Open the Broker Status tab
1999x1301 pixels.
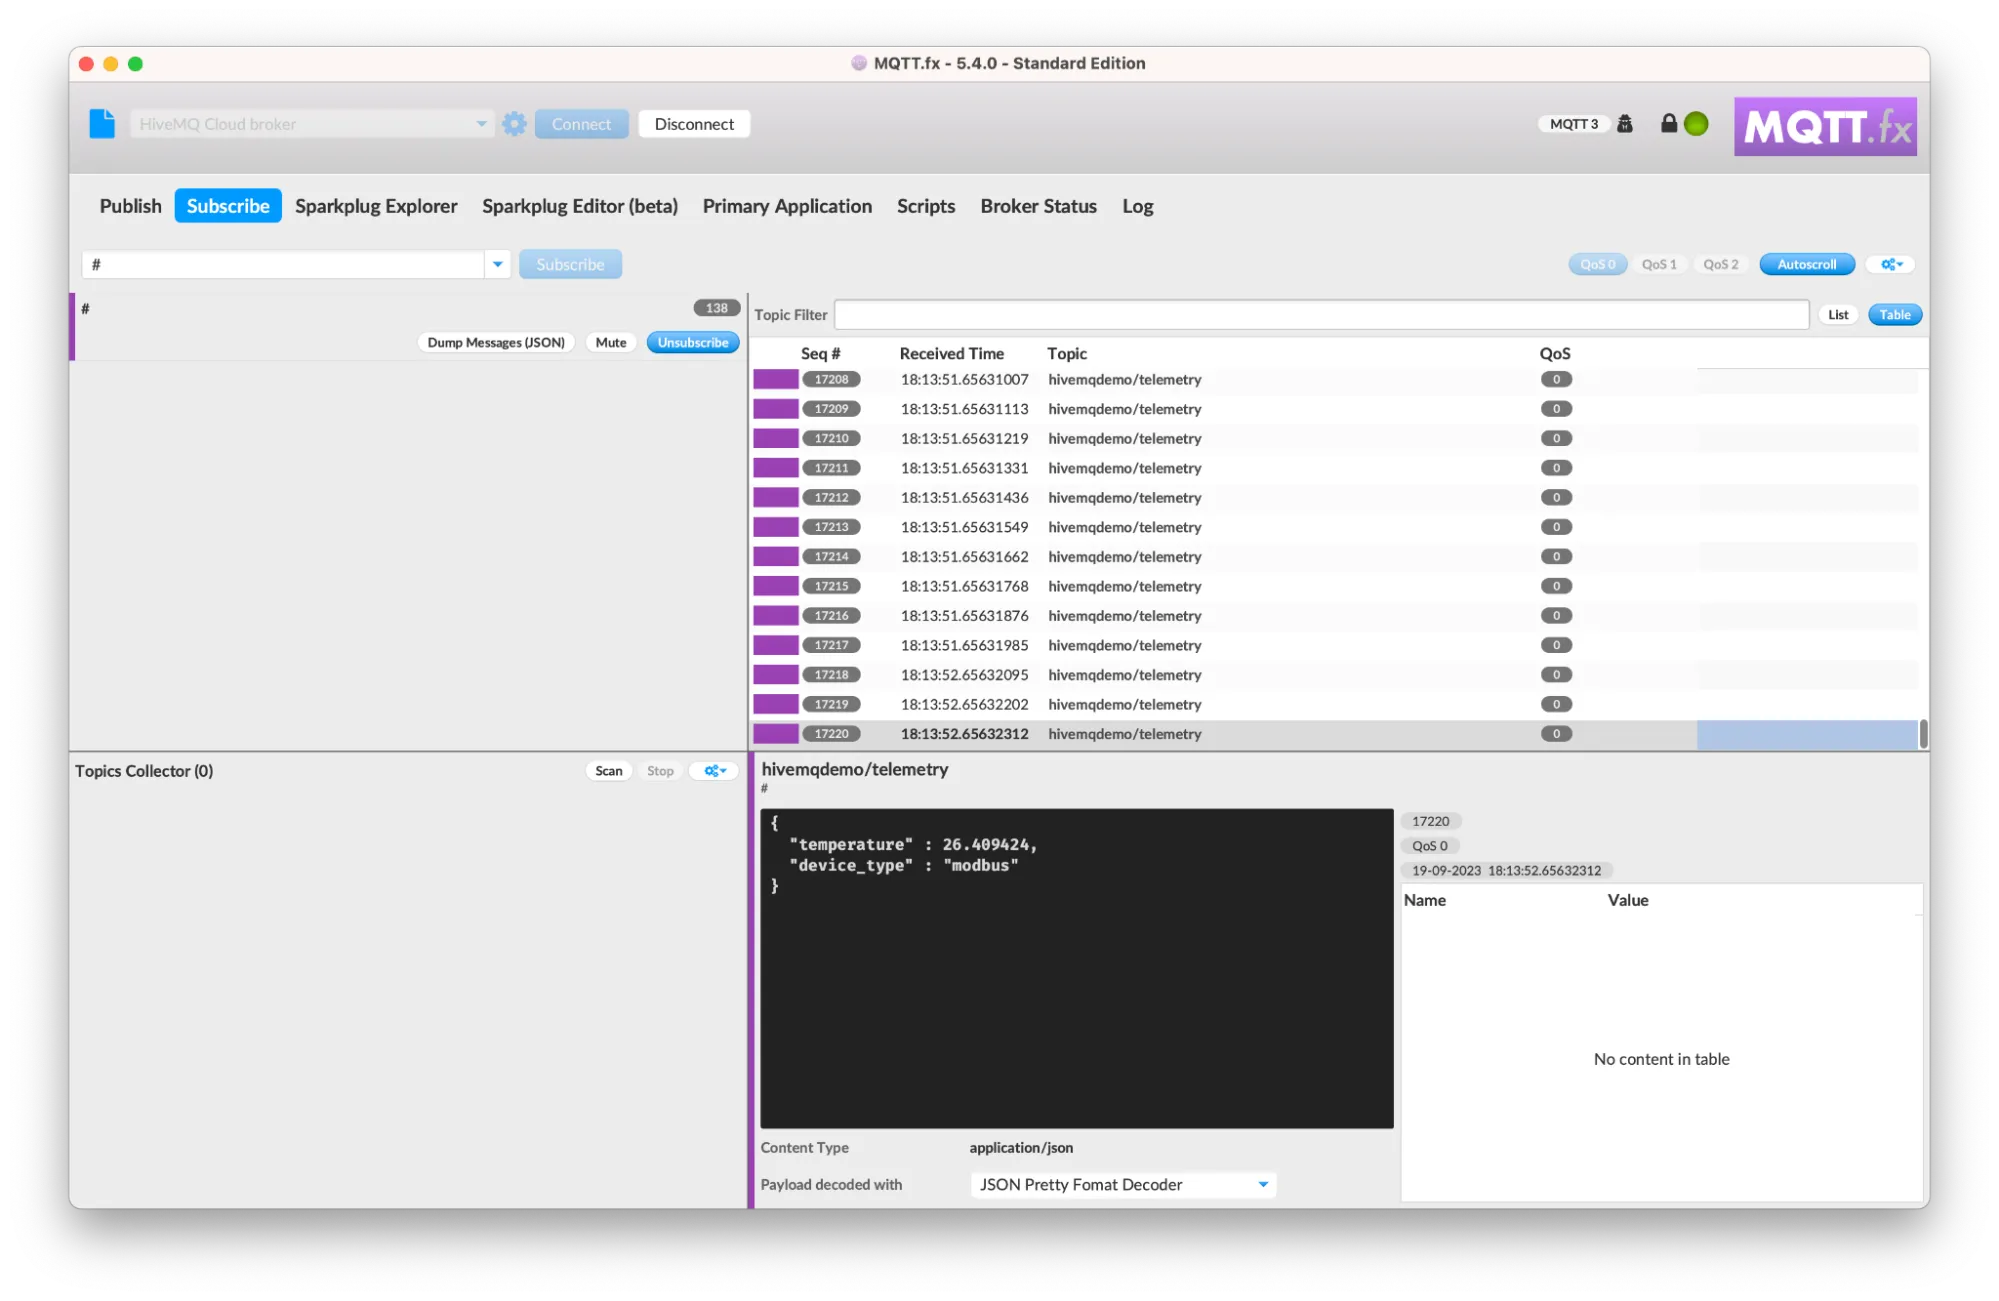1038,206
